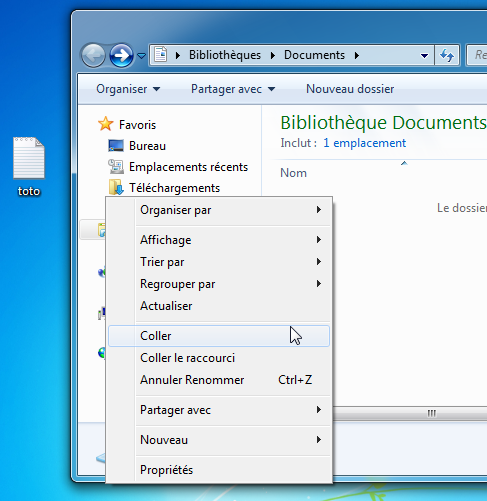487x501 pixels.
Task: Select Bibliothèques in the address path
Action: point(225,55)
